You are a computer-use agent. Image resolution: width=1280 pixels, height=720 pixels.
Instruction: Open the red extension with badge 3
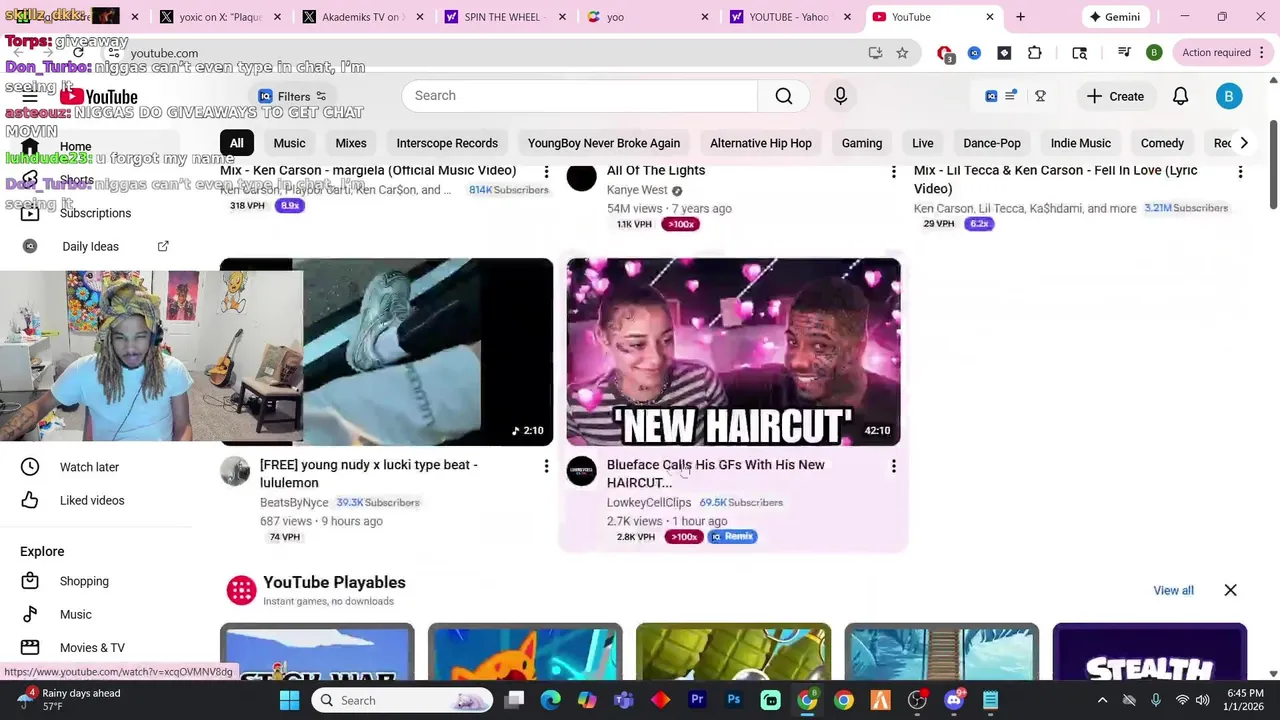[x=945, y=53]
